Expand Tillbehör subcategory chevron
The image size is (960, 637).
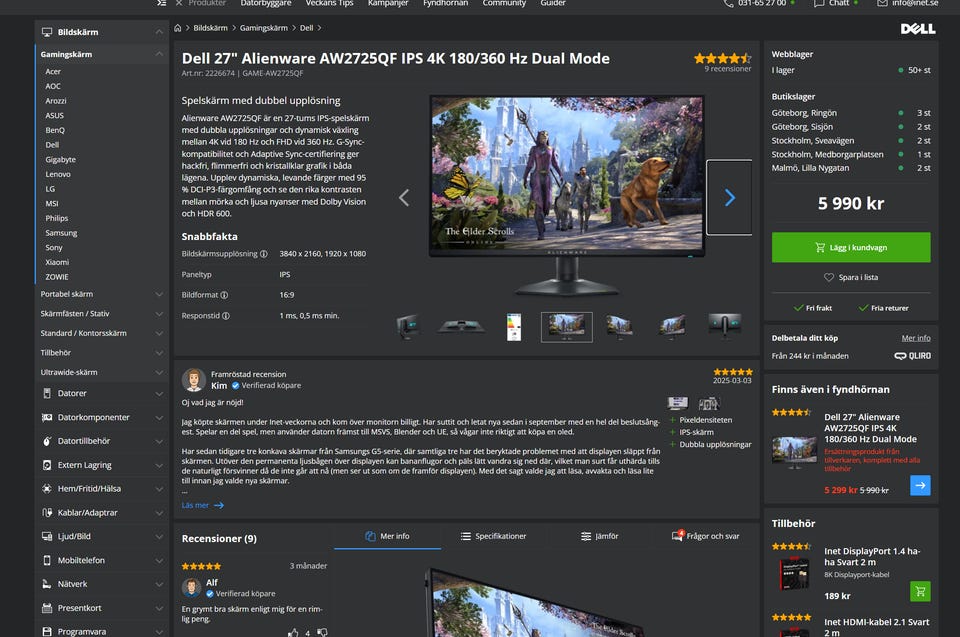159,353
